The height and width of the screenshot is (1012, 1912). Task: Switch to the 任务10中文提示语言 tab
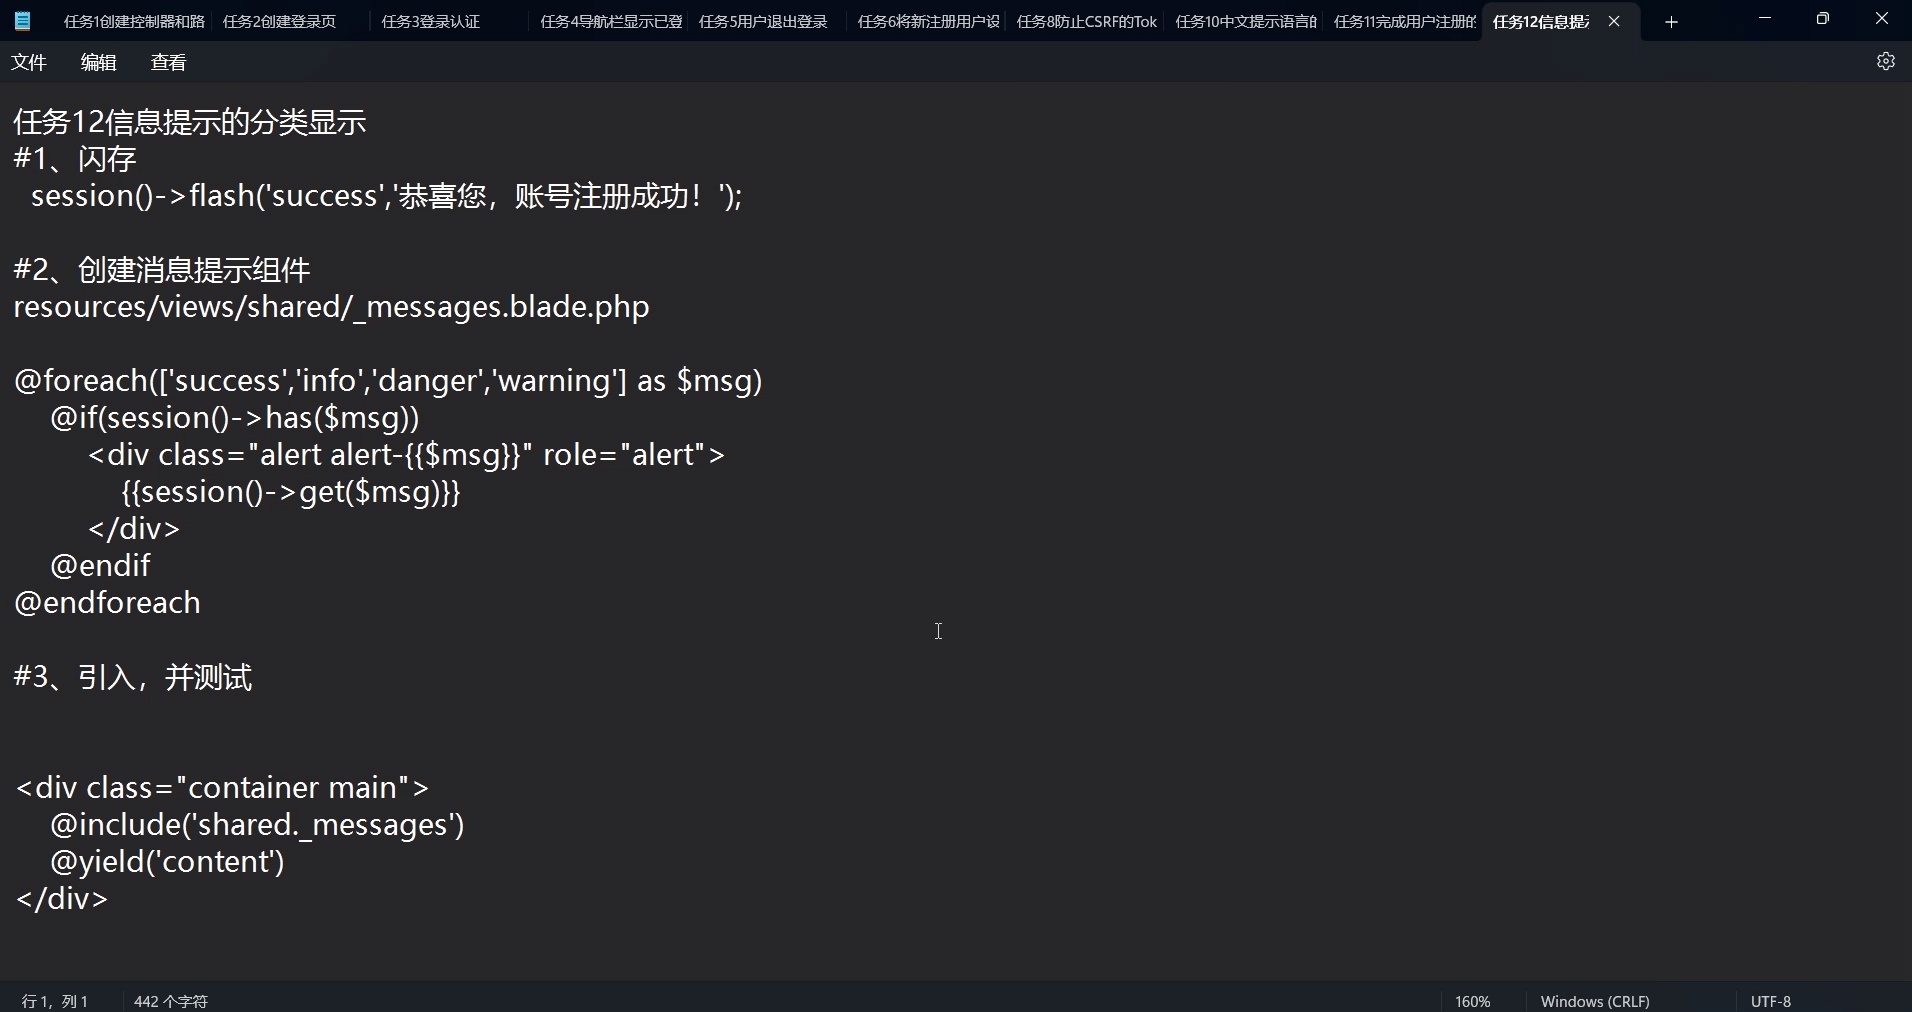[x=1246, y=21]
